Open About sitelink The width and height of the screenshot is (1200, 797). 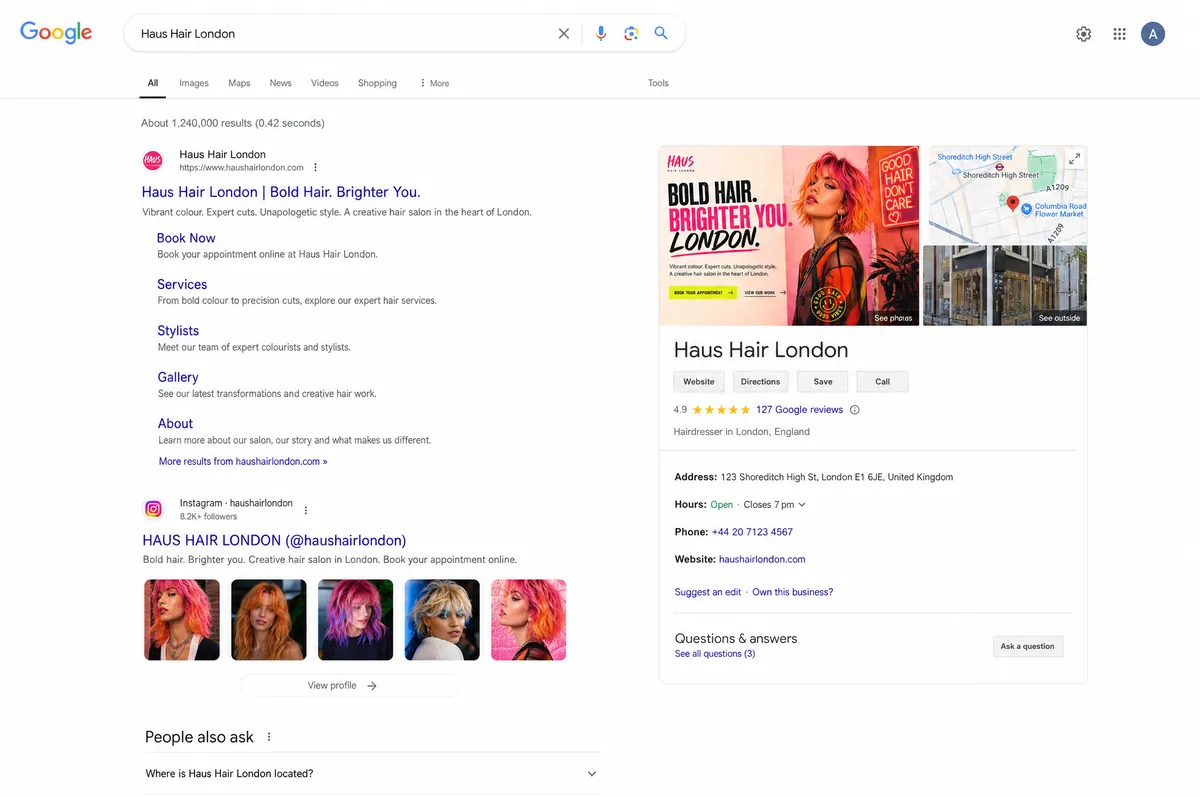(175, 424)
